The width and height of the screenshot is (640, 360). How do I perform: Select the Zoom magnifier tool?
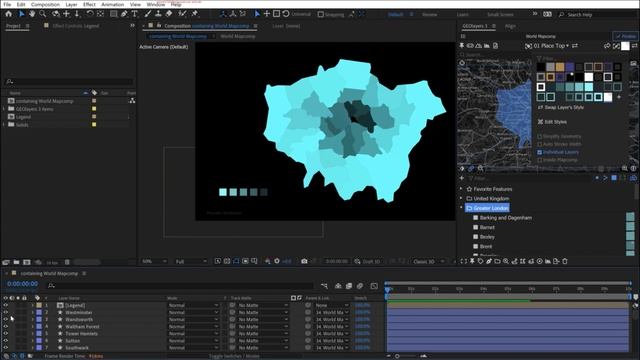tap(42, 14)
